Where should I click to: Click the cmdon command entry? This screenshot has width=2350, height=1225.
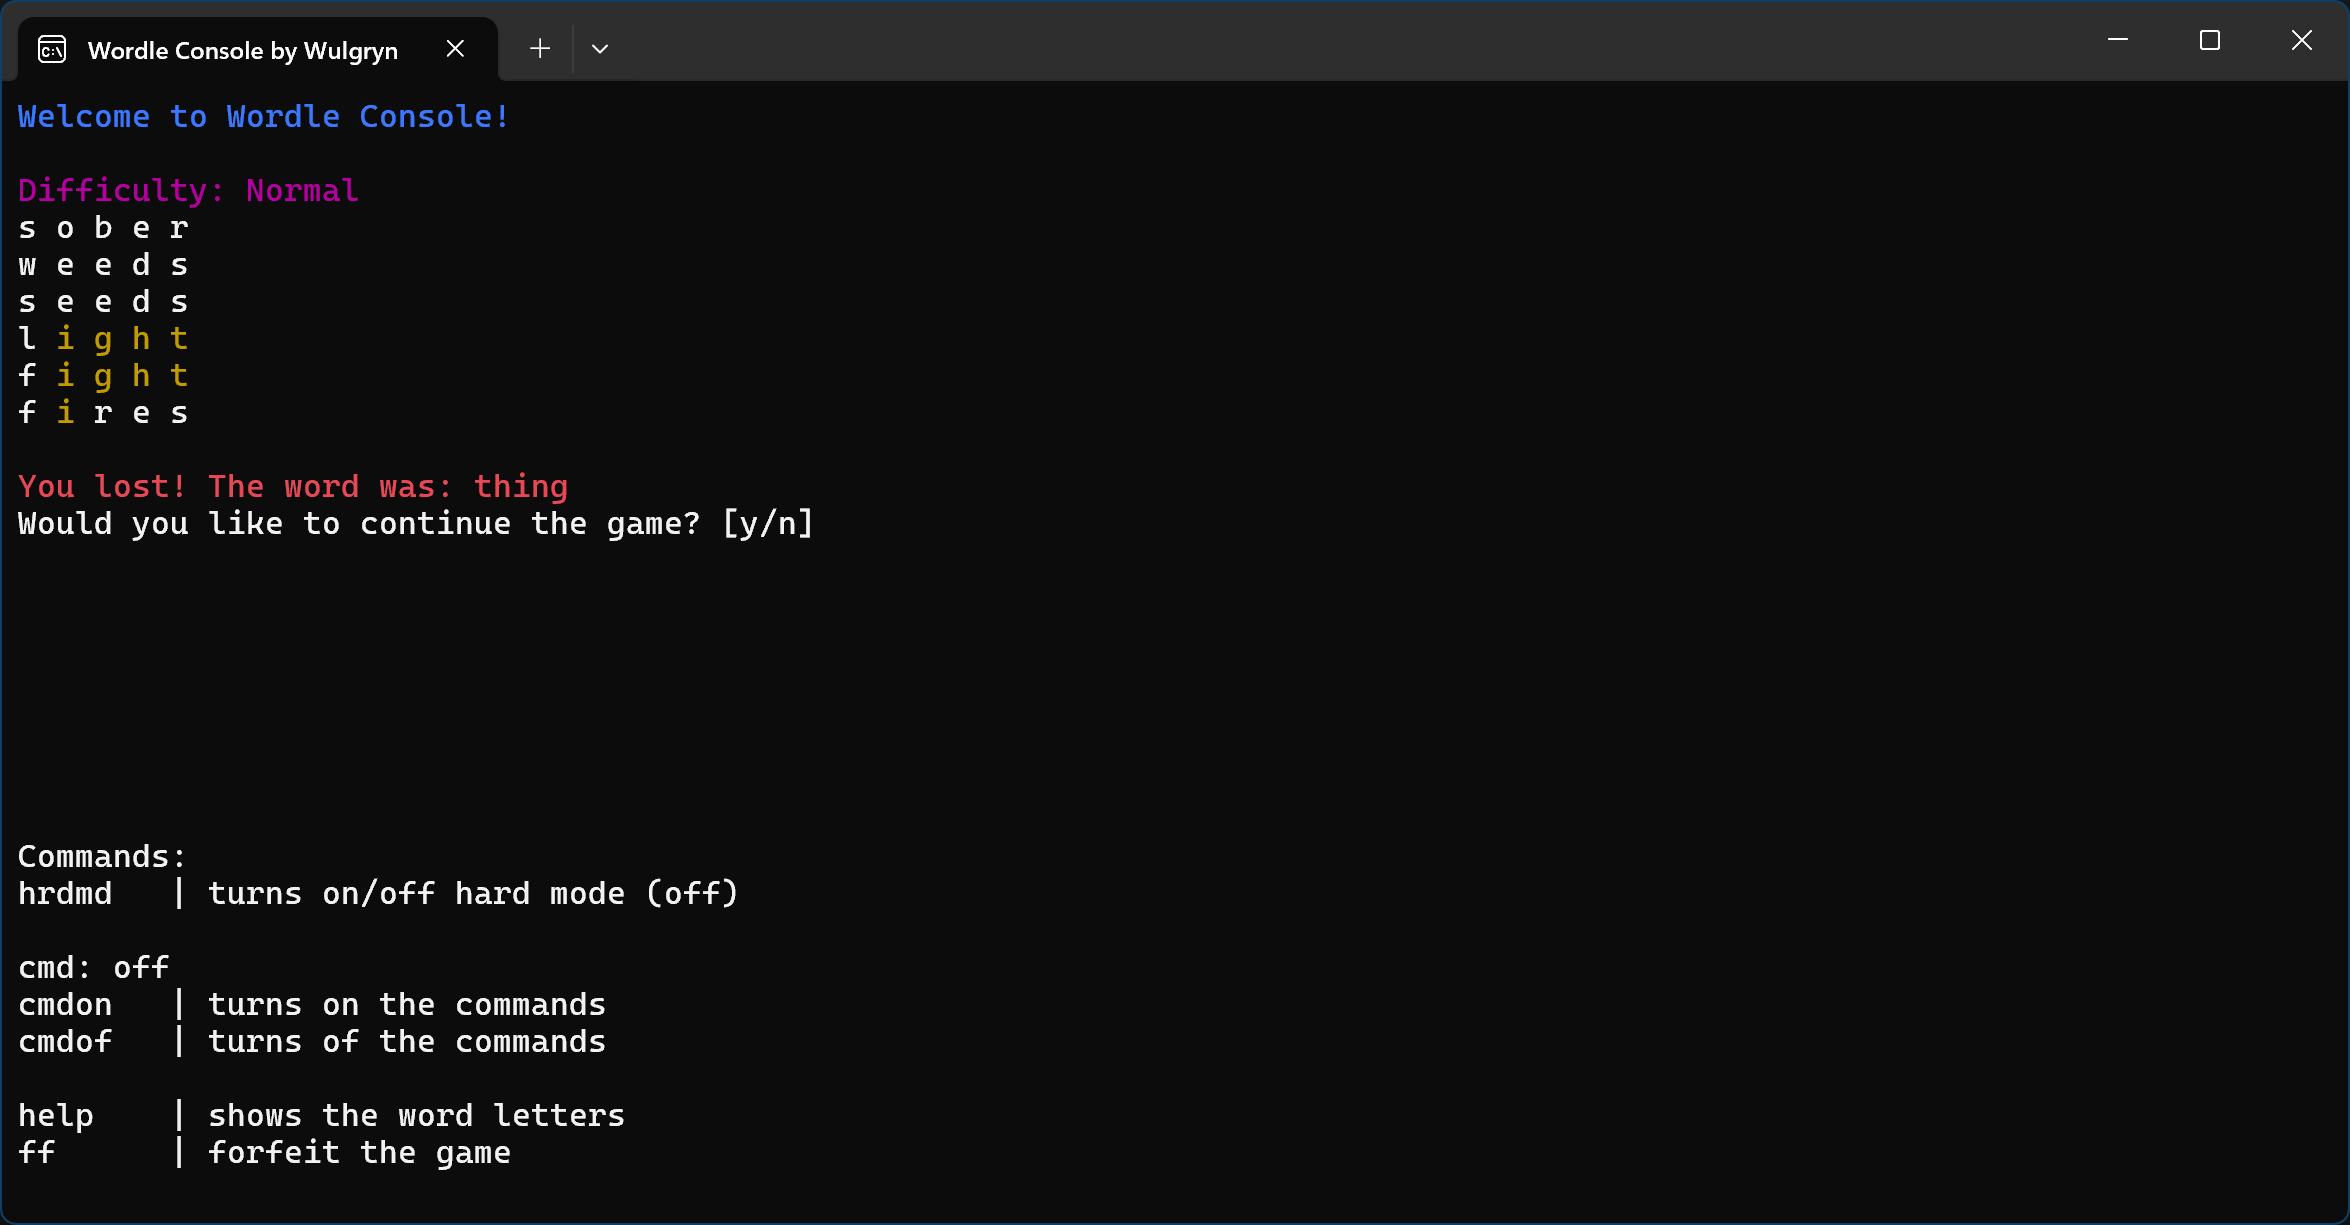tap(311, 1005)
